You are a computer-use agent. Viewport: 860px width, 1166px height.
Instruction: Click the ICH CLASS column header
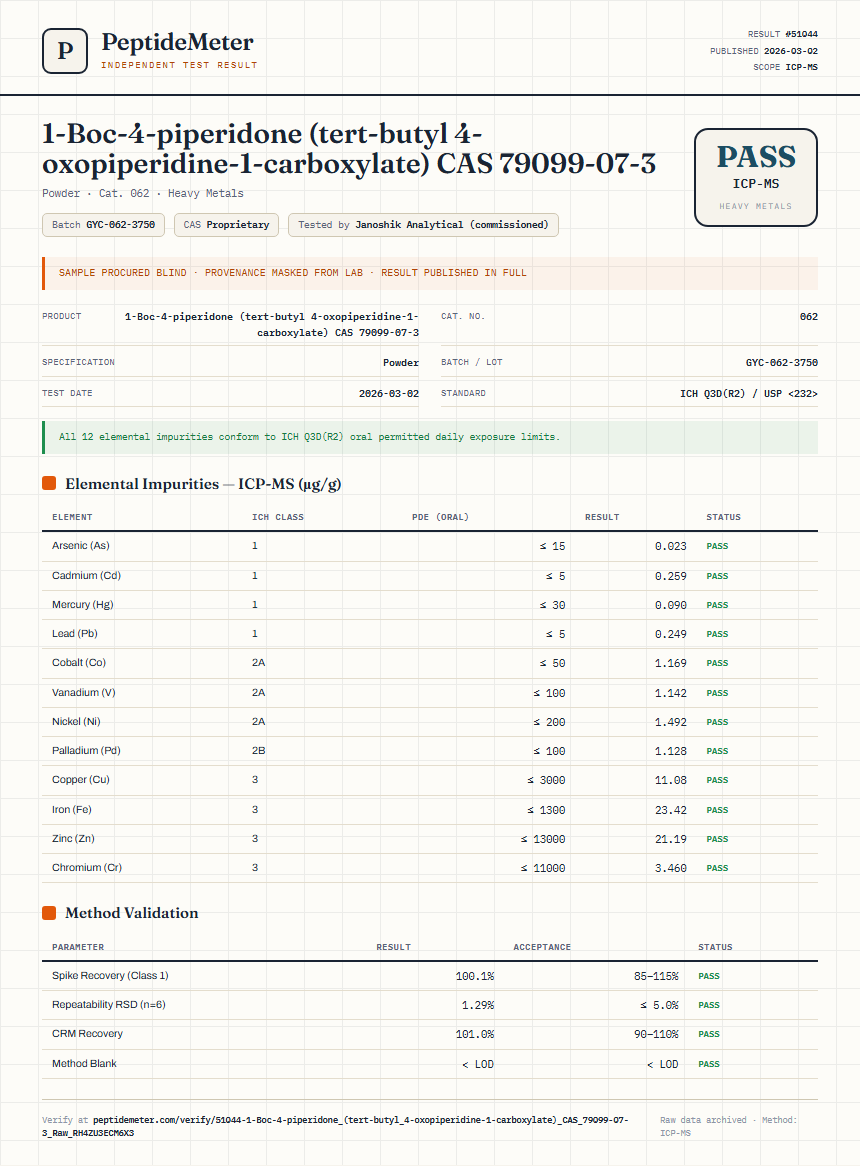coord(278,517)
